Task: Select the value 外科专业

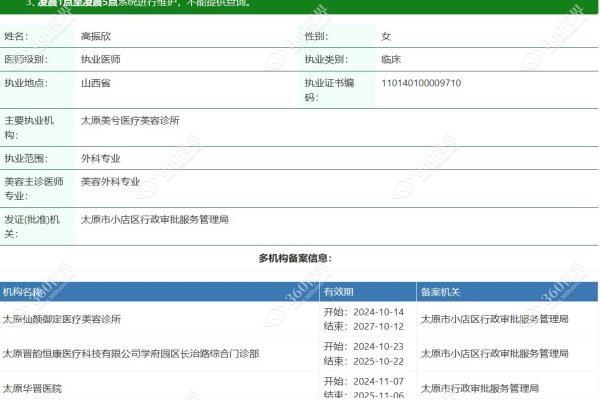Action: click(101, 158)
